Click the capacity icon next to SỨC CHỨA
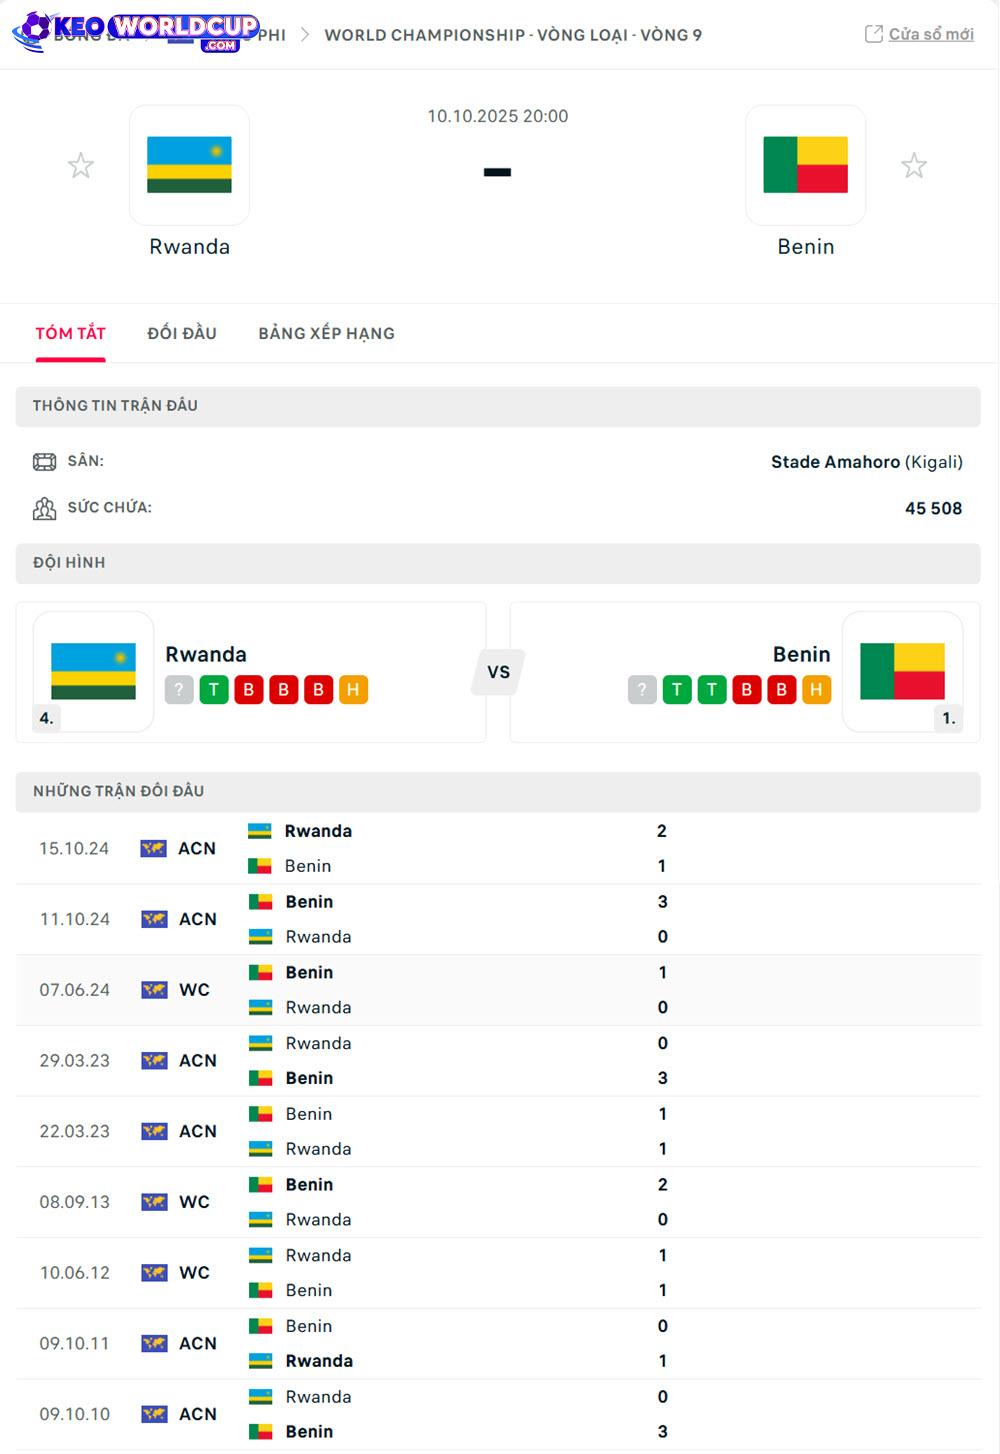1000x1454 pixels. 45,508
